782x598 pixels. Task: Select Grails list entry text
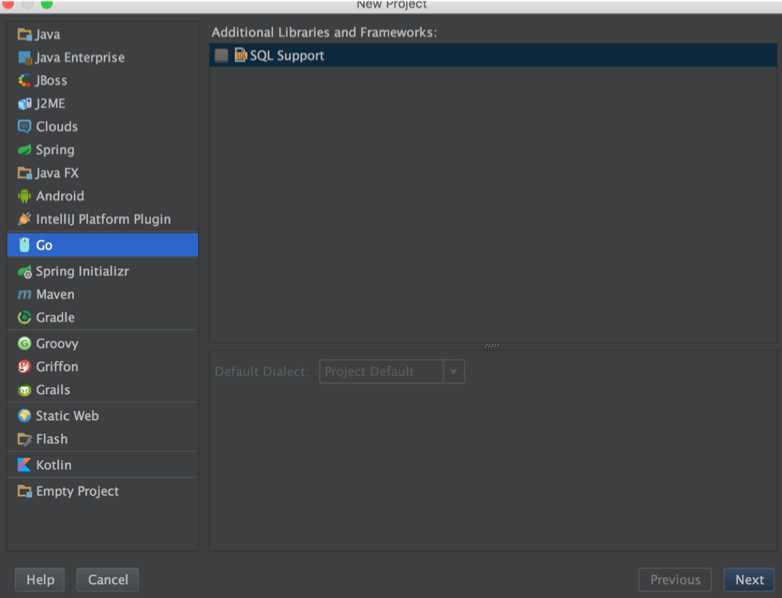53,390
